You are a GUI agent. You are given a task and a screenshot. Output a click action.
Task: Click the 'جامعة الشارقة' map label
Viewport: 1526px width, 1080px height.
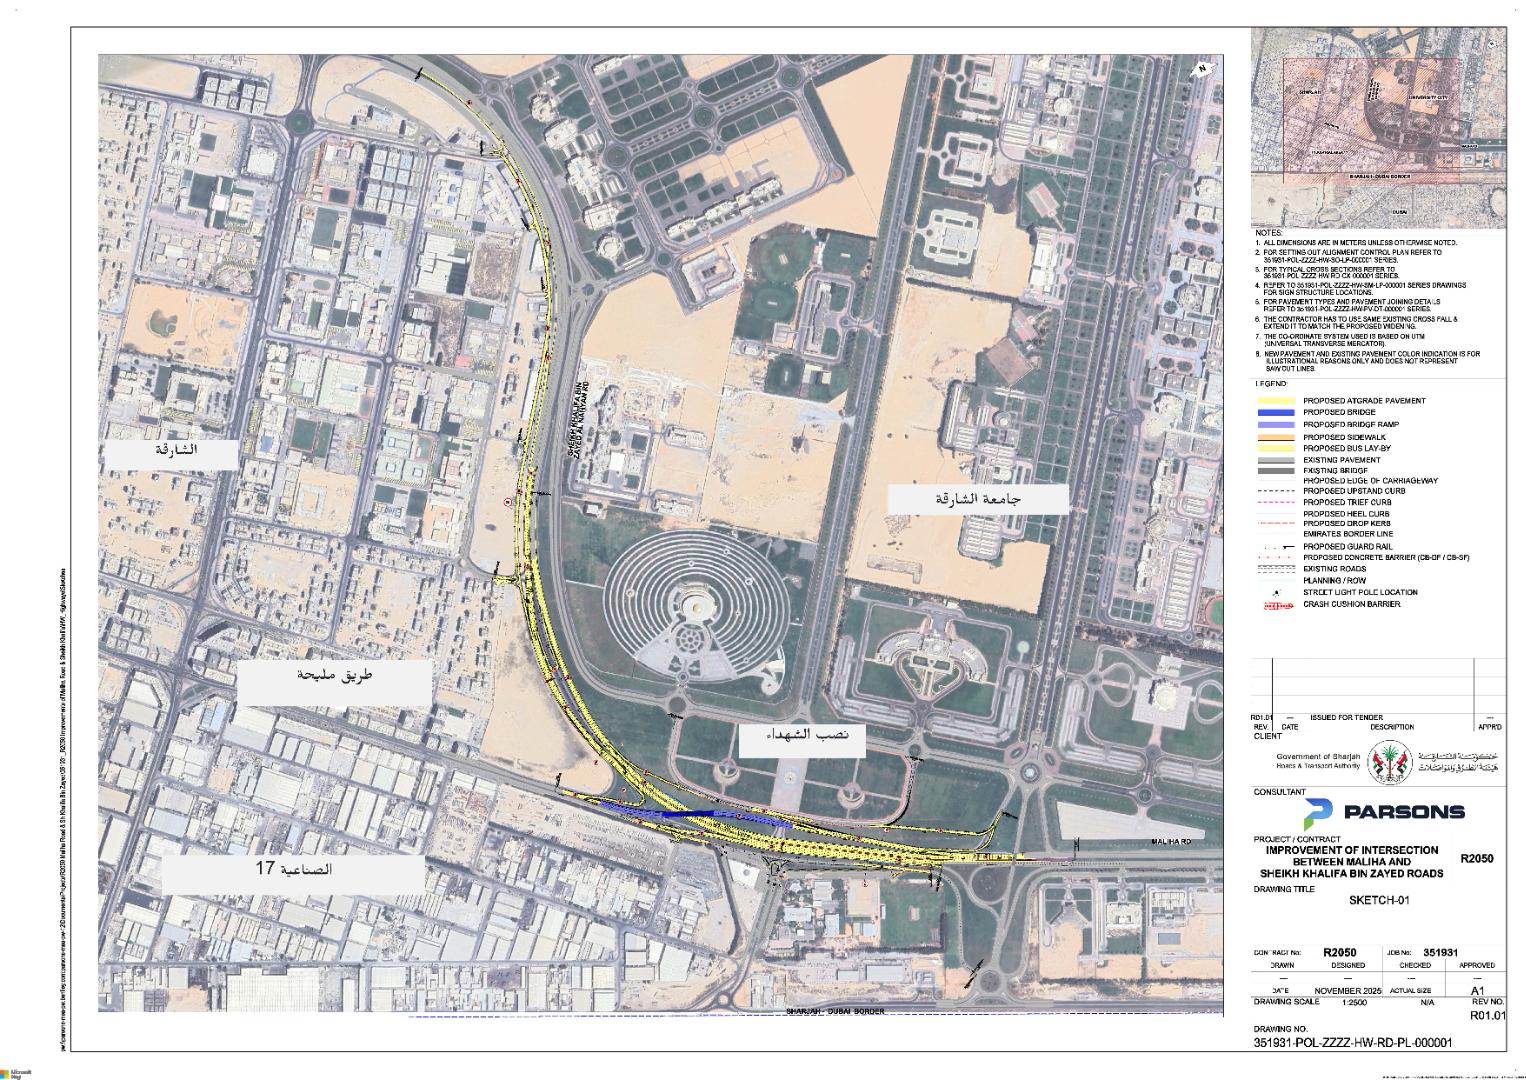977,498
